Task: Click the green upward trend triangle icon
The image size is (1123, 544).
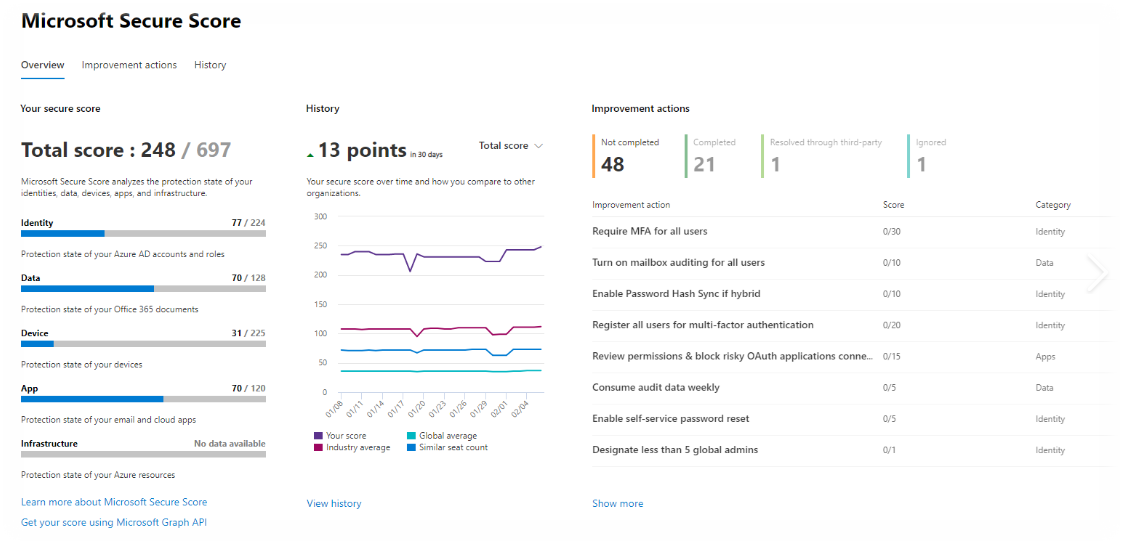Action: (310, 155)
